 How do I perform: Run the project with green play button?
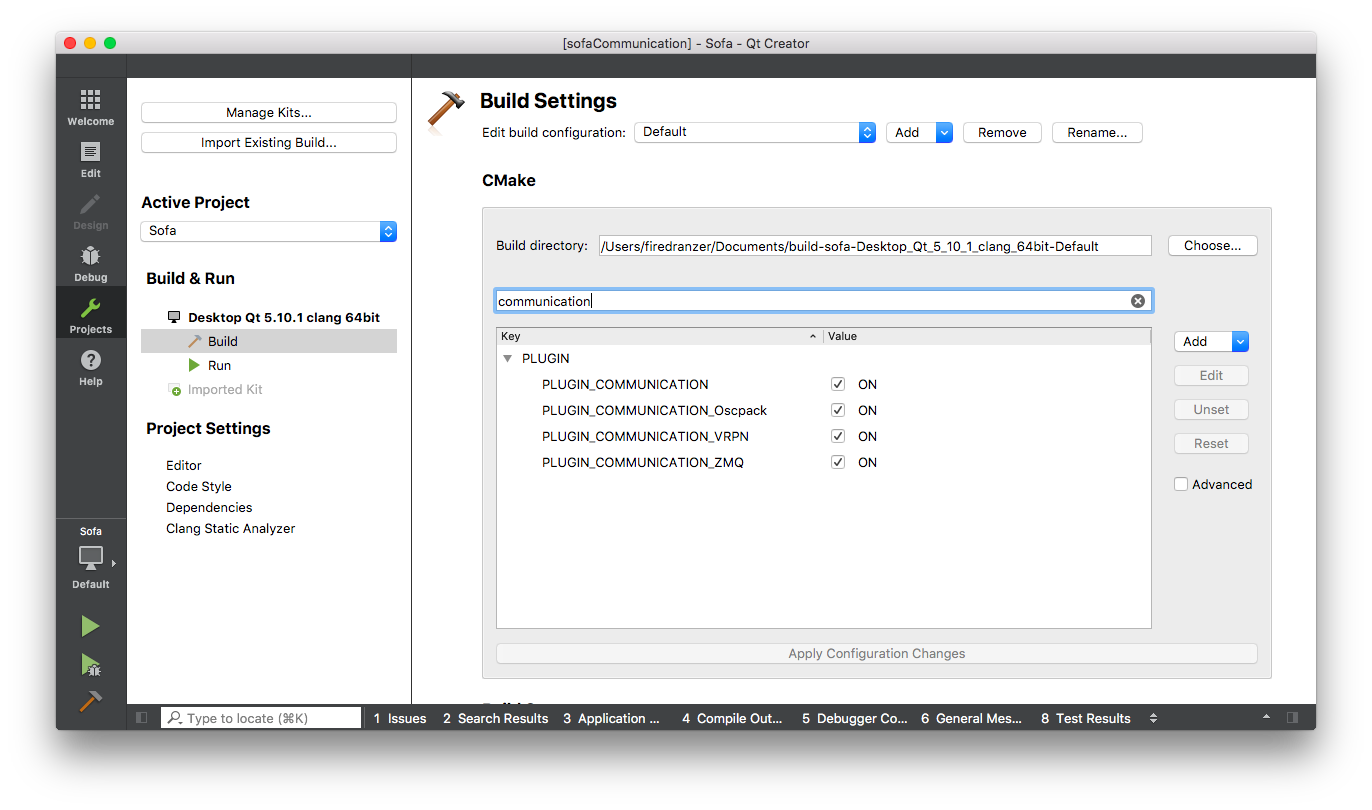[90, 626]
